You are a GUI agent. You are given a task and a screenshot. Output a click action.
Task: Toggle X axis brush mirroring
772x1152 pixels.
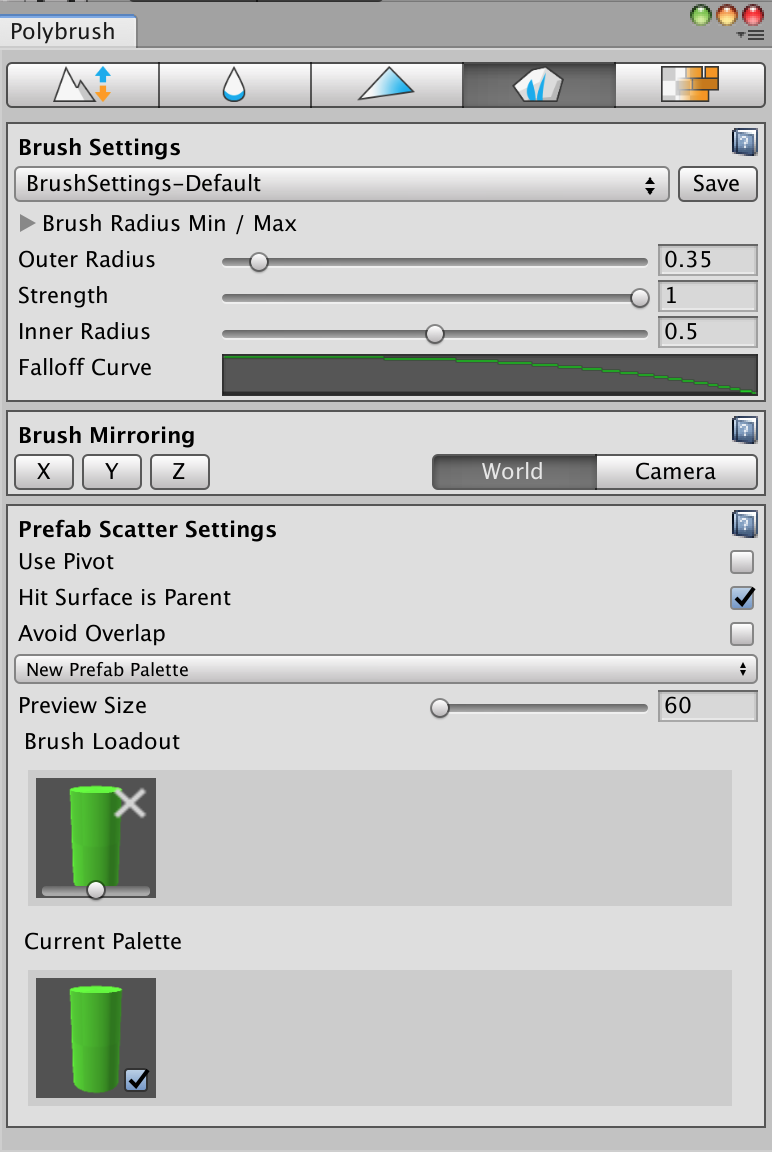pyautogui.click(x=44, y=472)
